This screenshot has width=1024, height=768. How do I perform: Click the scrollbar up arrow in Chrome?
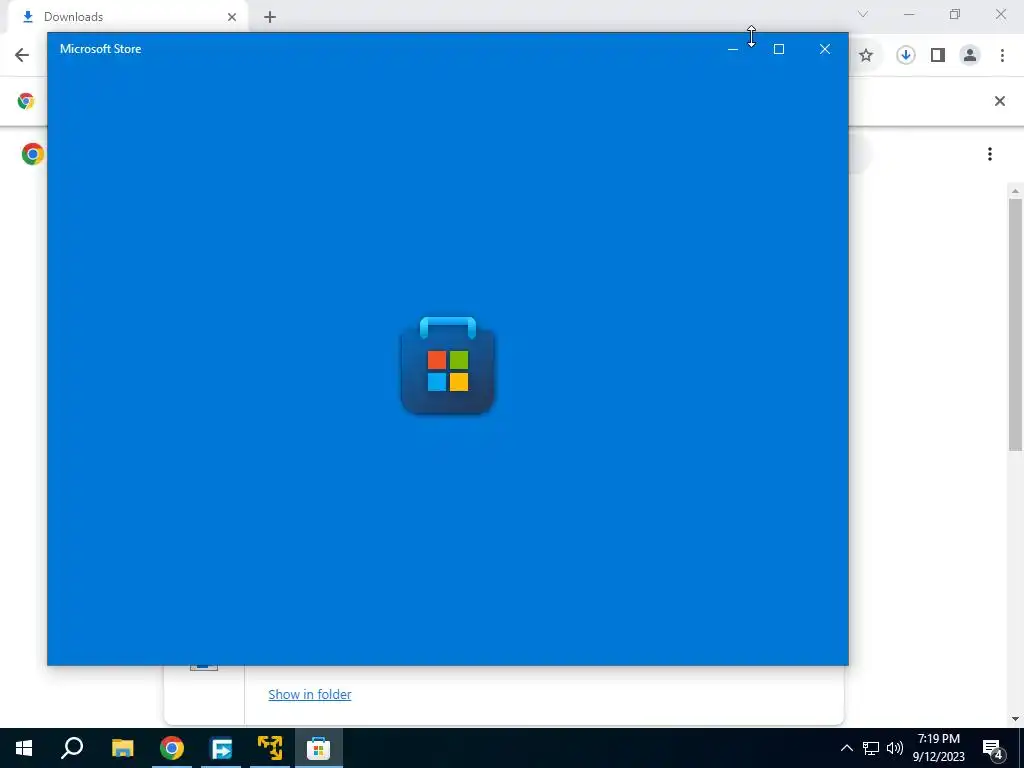click(1015, 191)
